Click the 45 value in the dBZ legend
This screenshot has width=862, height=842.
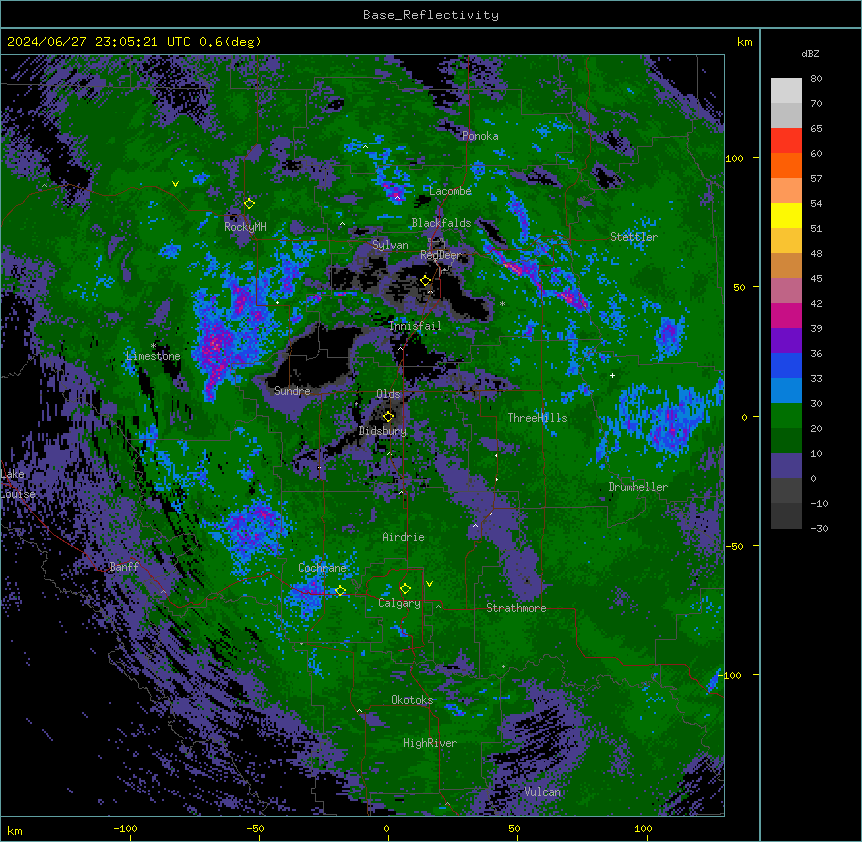pyautogui.click(x=816, y=279)
